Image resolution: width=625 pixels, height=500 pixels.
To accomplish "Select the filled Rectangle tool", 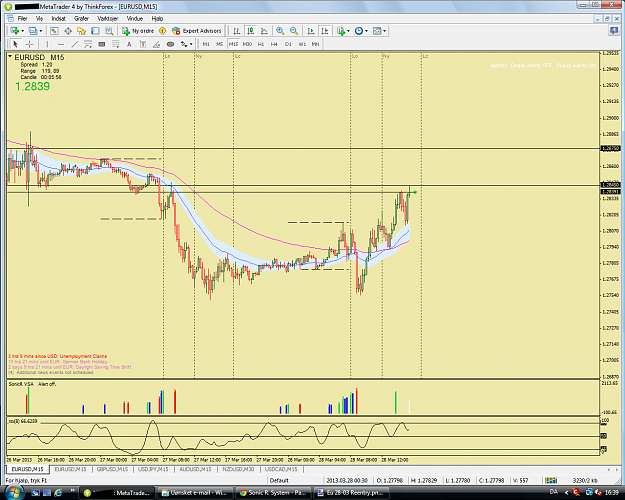I will [102, 44].
